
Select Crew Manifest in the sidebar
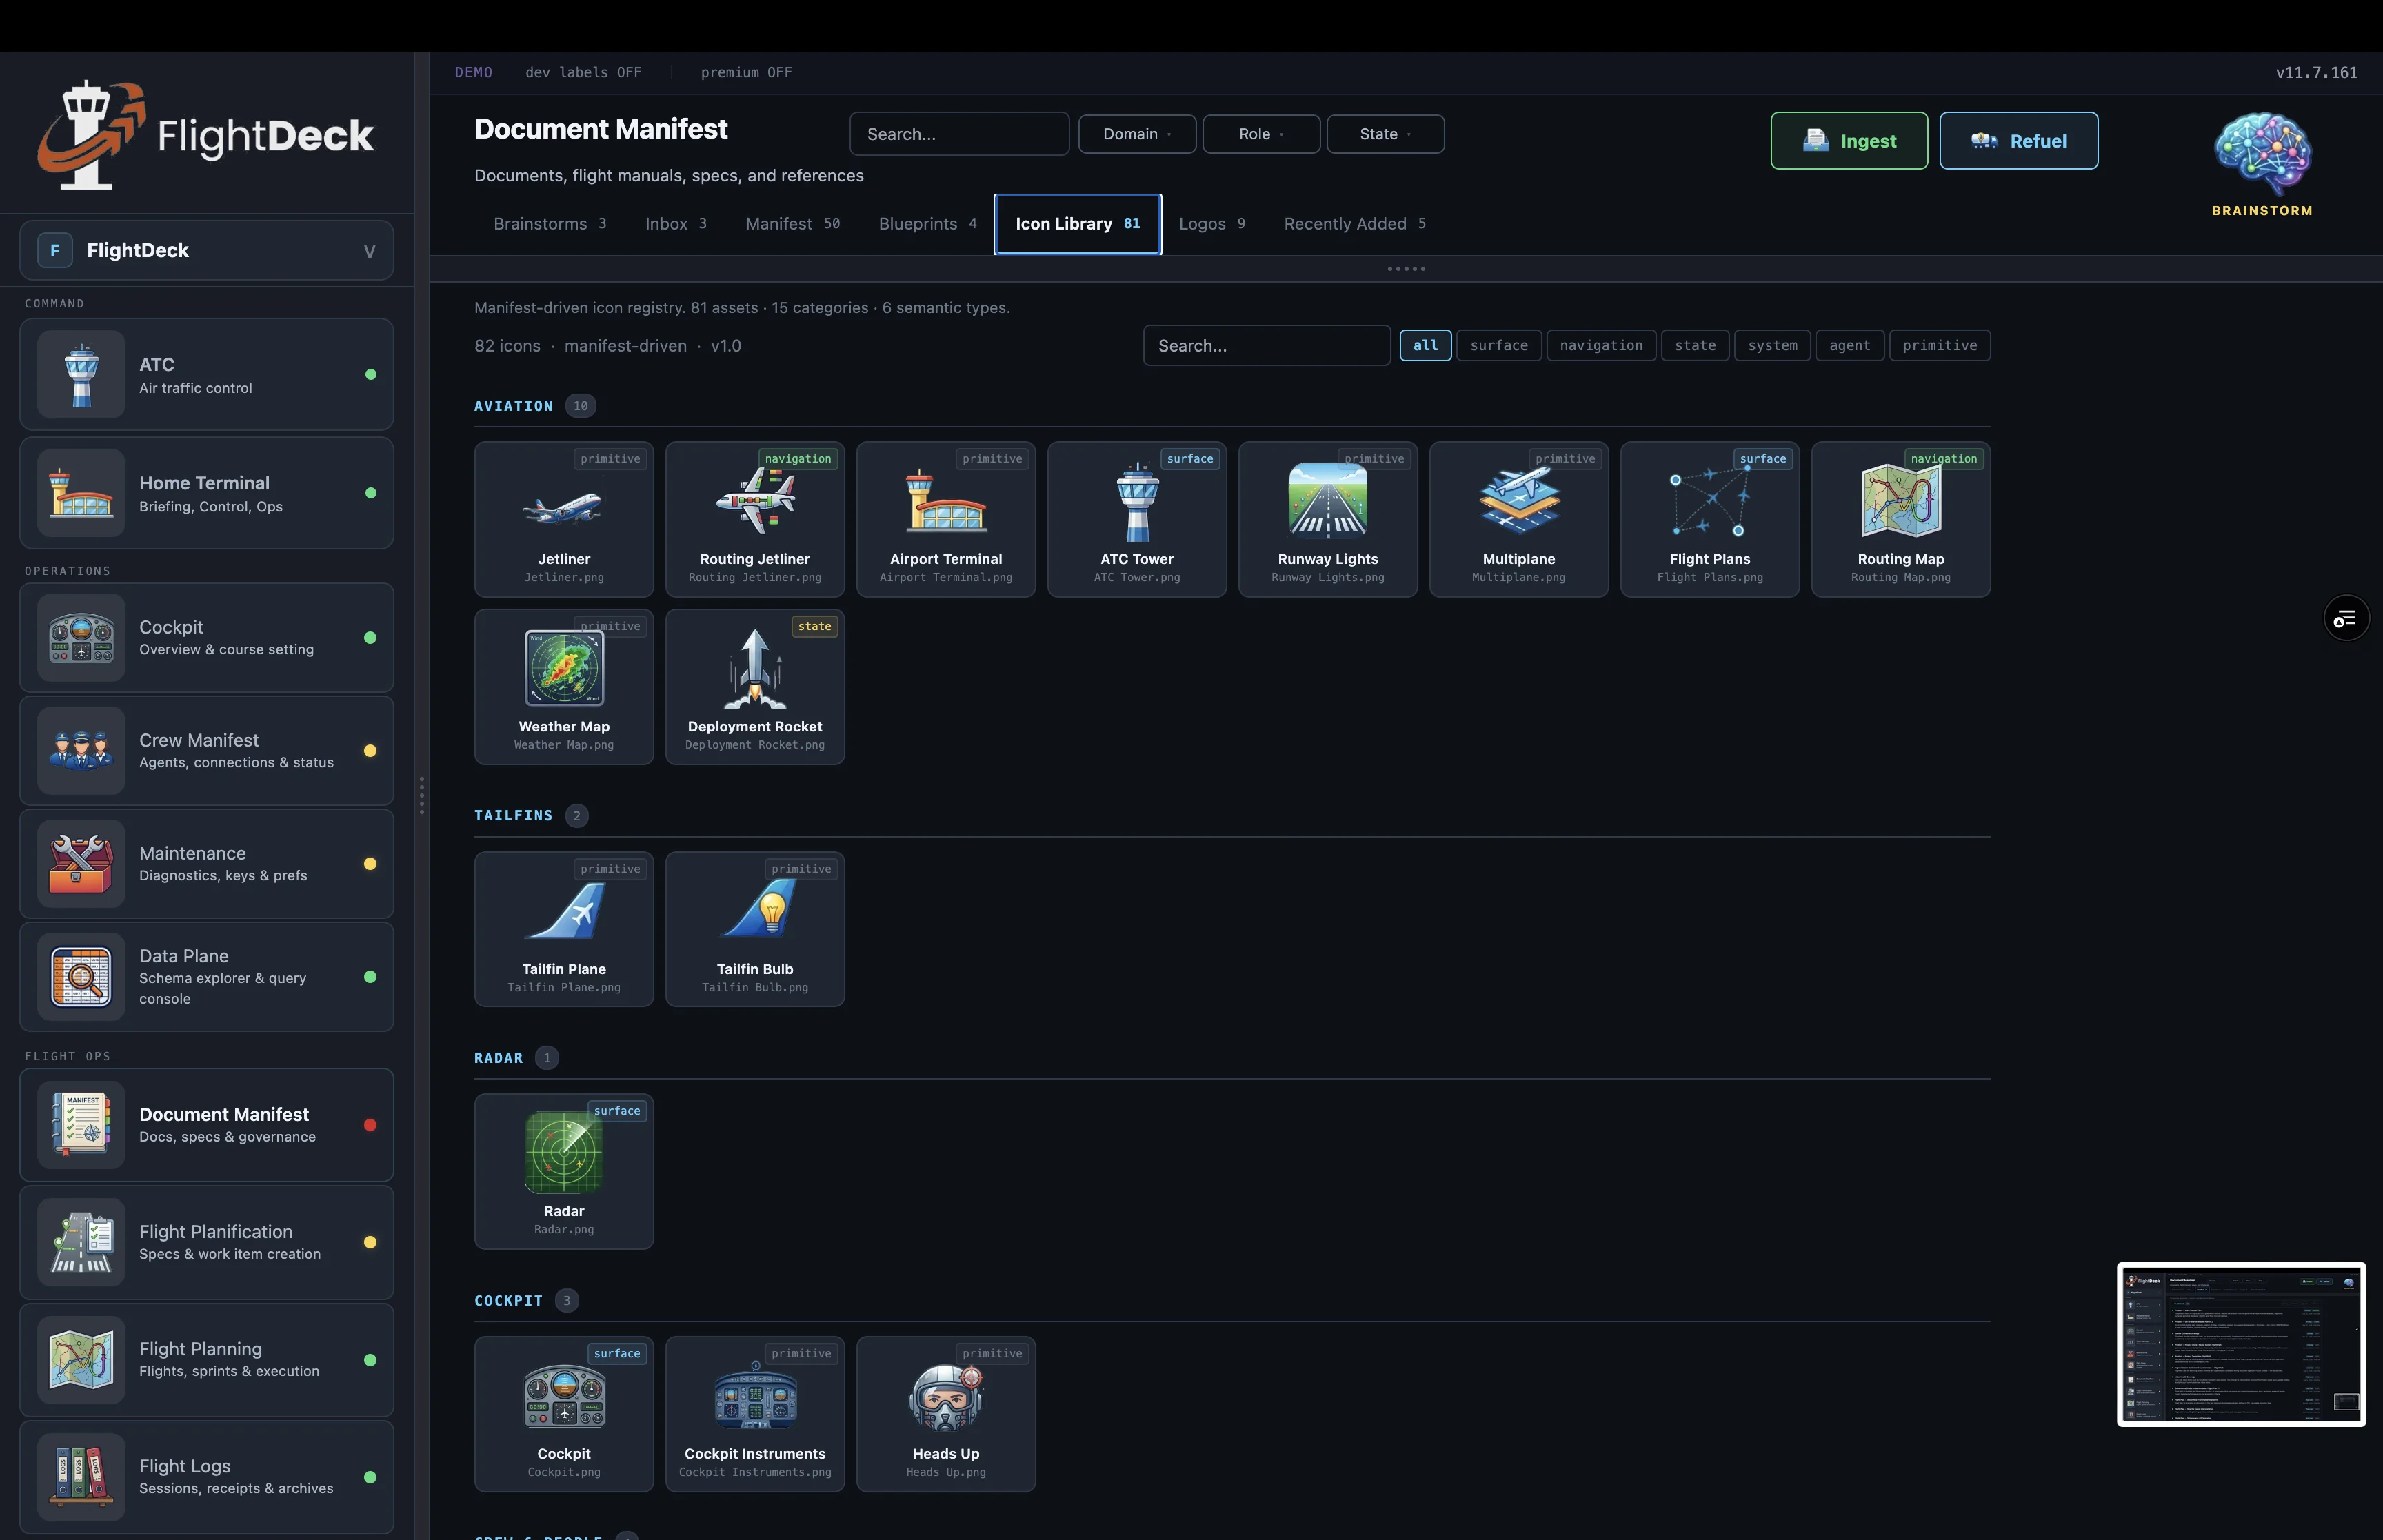207,750
